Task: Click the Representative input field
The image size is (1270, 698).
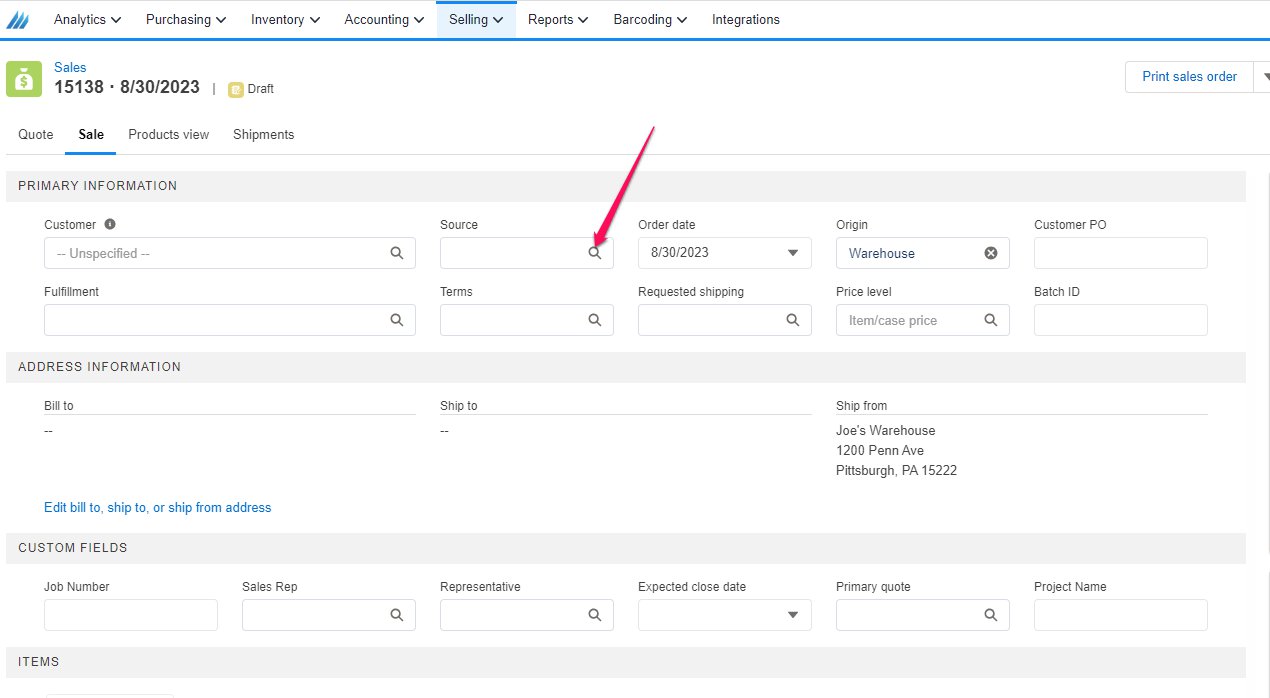Action: coord(527,615)
